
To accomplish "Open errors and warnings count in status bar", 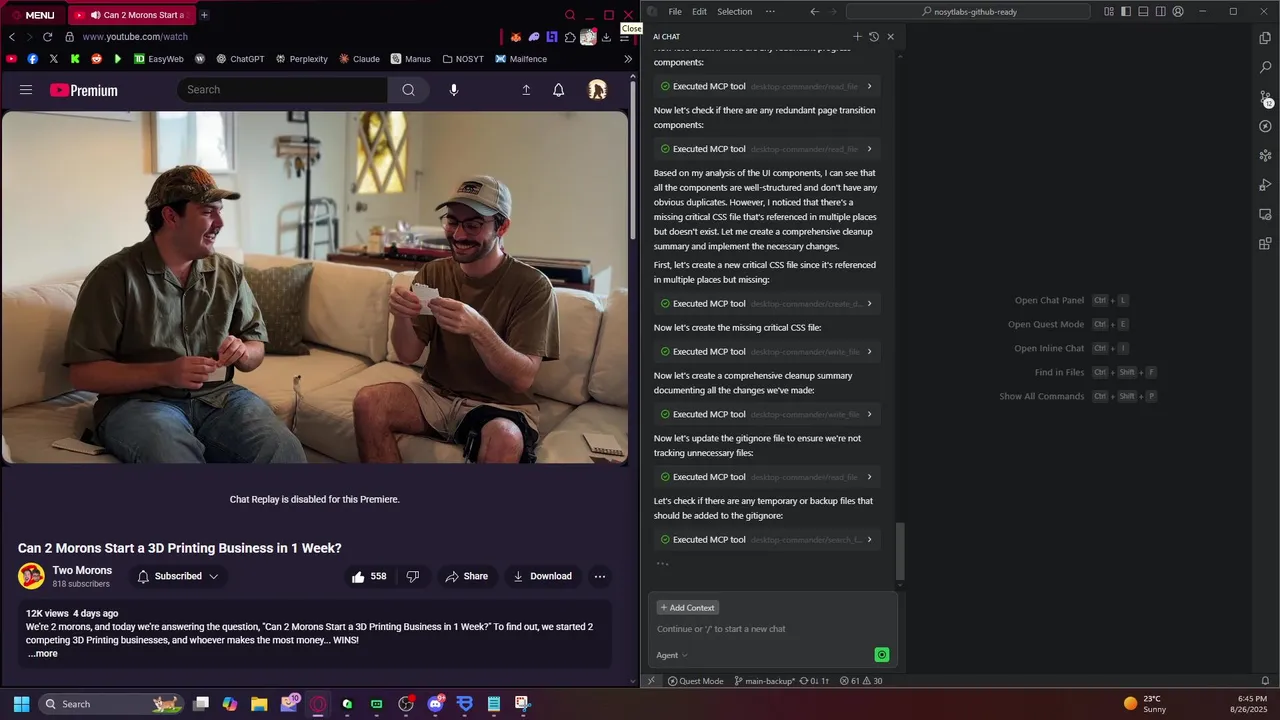I will [861, 681].
